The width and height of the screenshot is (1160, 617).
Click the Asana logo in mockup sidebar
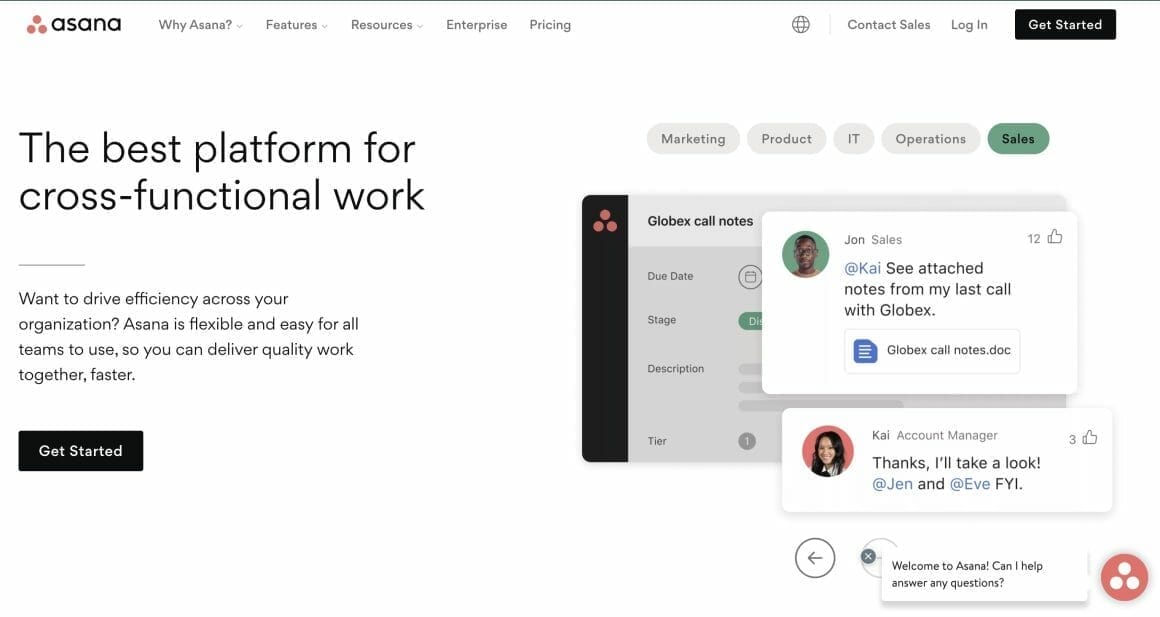(x=605, y=220)
